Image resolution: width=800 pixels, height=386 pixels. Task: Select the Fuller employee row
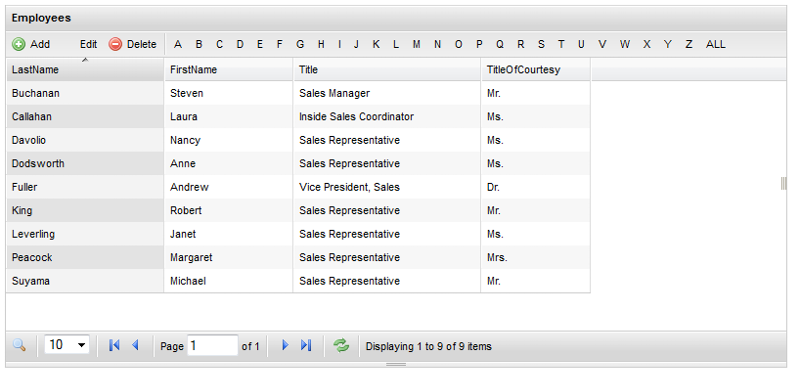(298, 187)
